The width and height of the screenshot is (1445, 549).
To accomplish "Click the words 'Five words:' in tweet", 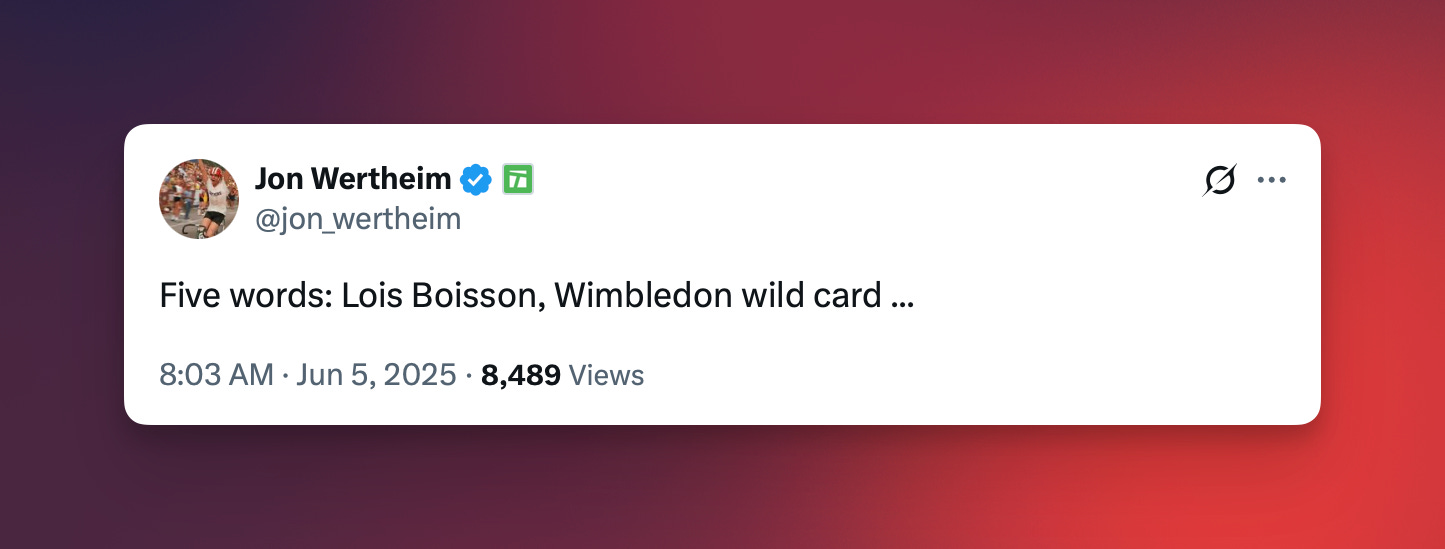I will (246, 296).
